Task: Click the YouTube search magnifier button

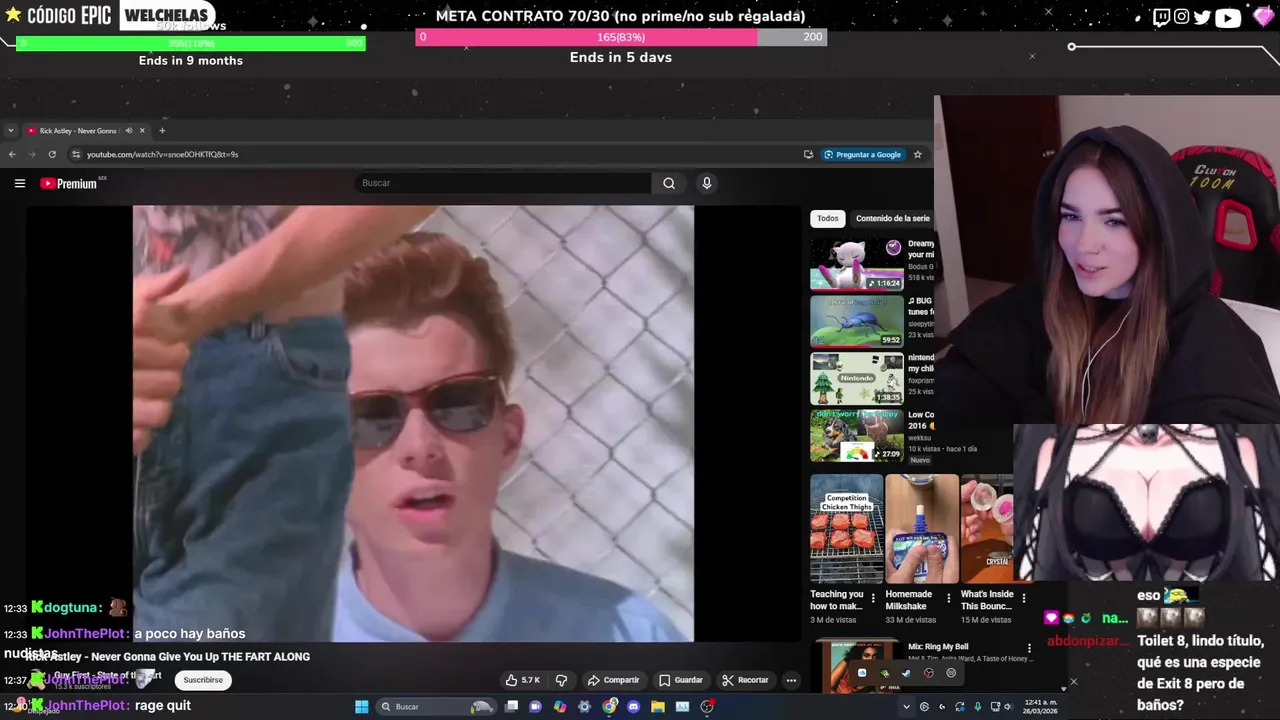Action: 669,183
